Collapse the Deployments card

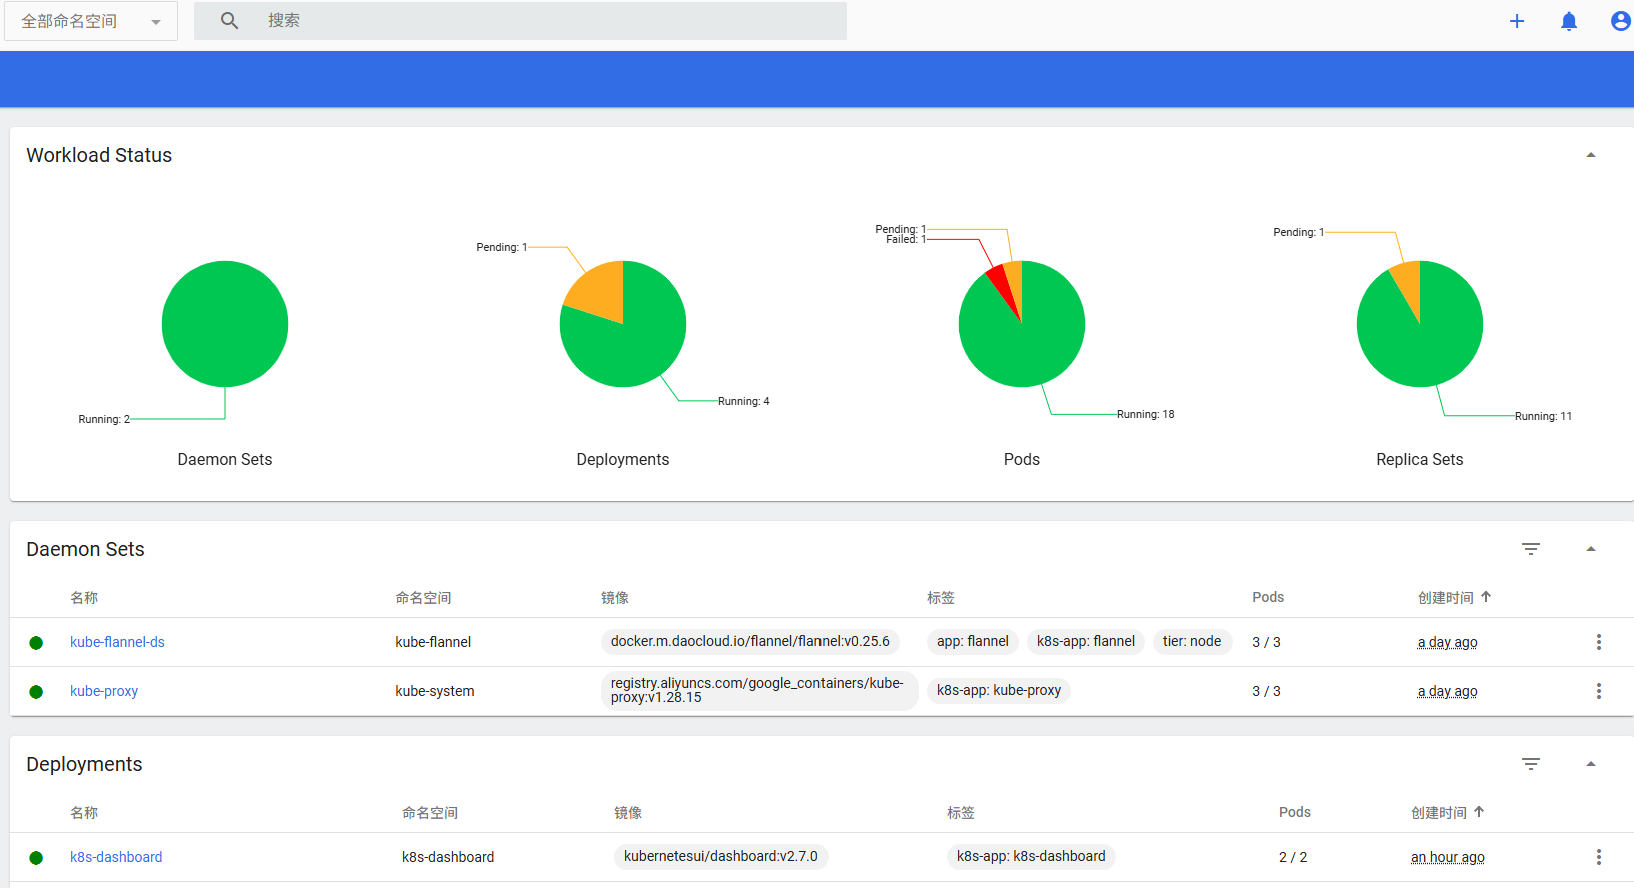tap(1591, 764)
